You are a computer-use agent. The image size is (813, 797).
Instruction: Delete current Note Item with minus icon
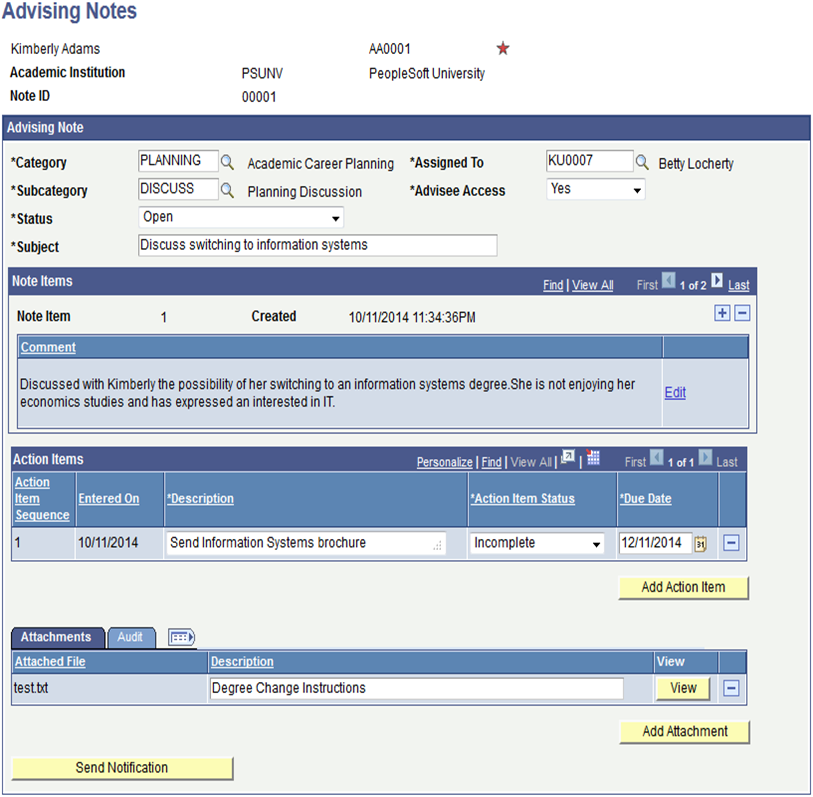click(x=742, y=312)
